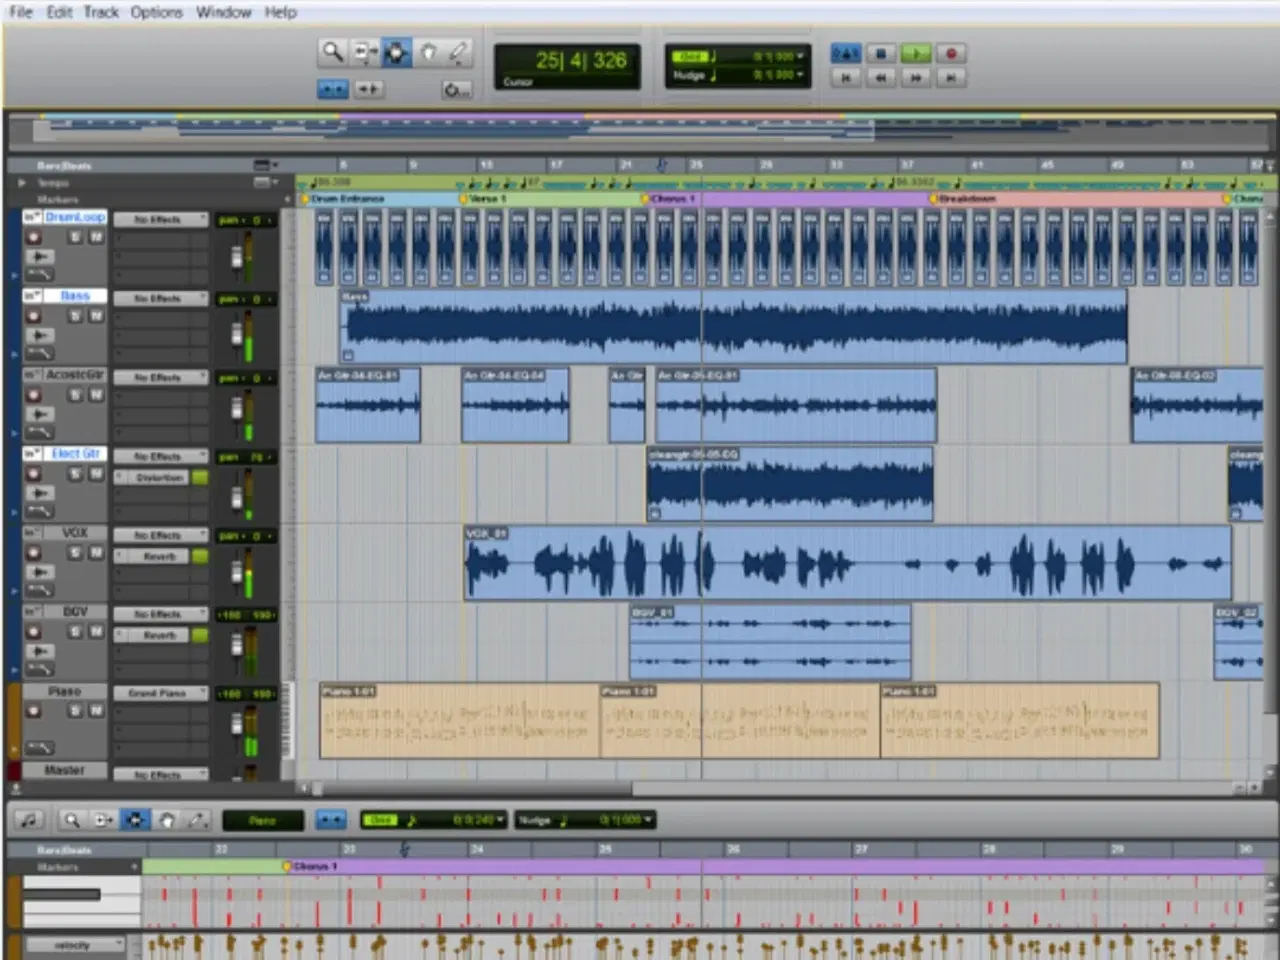Open the Bars|Beats ruler view dropdown
Screen dimensions: 1280x960
point(265,165)
